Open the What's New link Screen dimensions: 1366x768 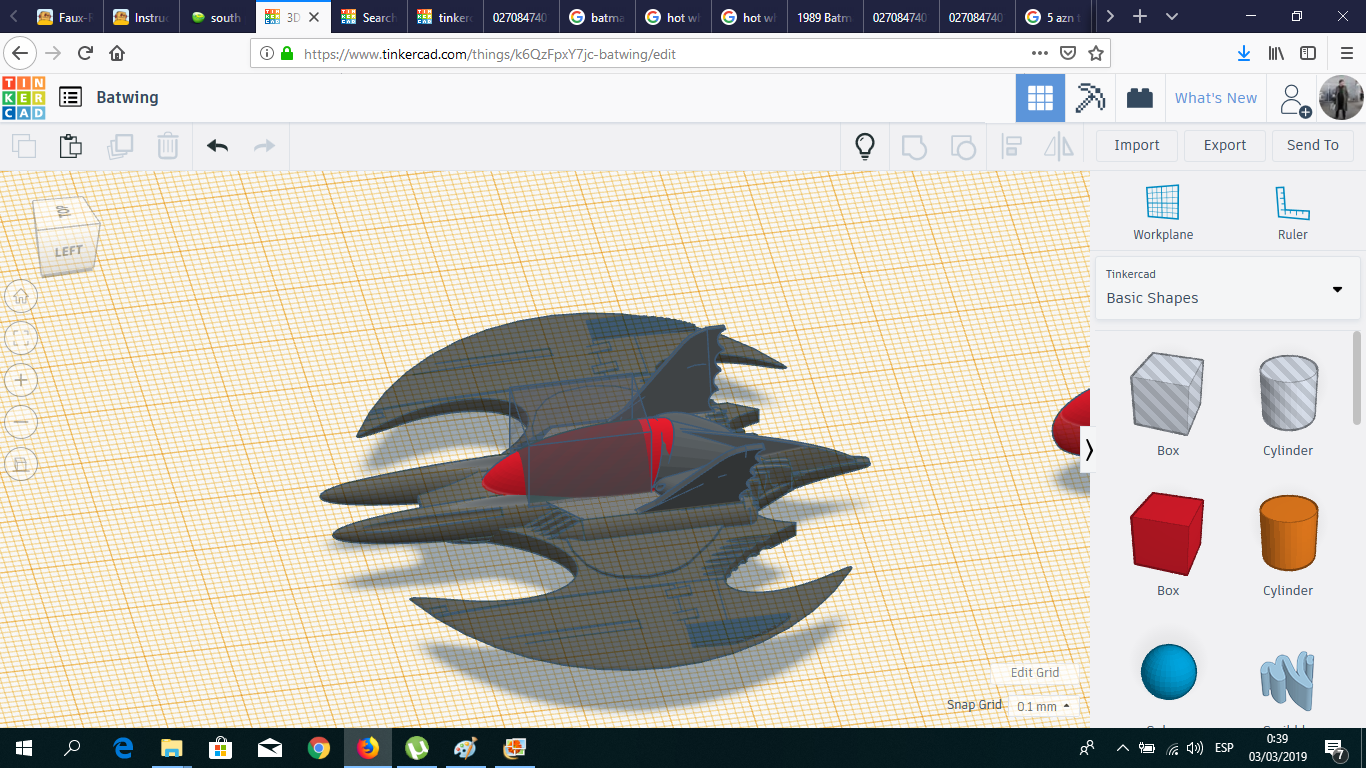coord(1216,98)
